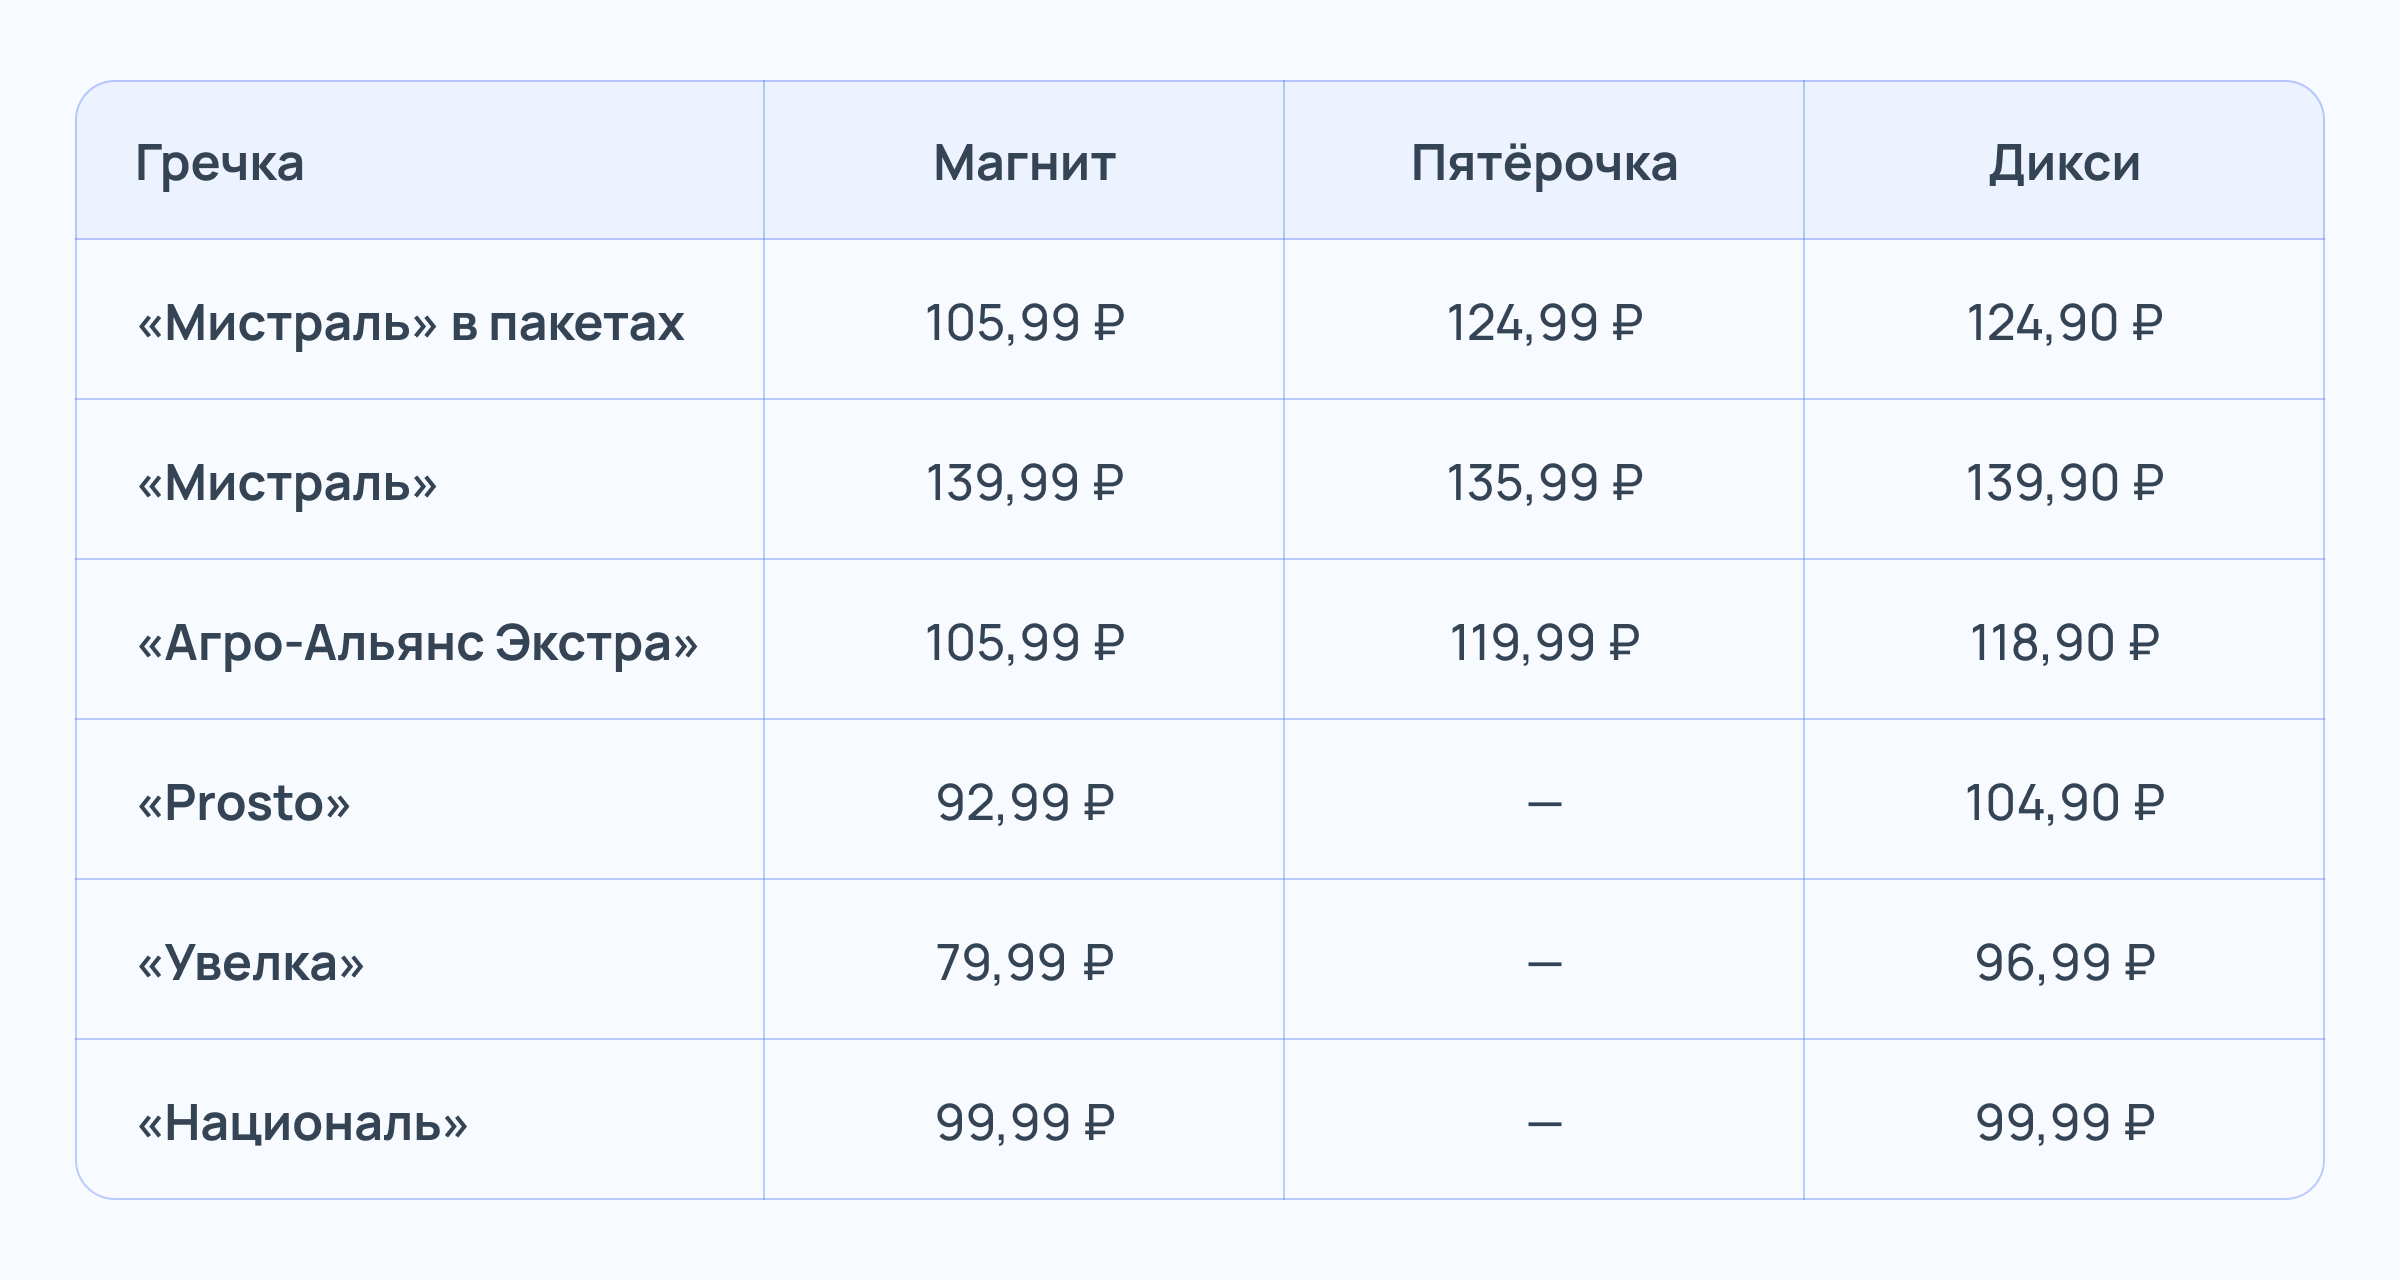Click the «Националь» row label
The width and height of the screenshot is (2400, 1280).
(302, 1123)
